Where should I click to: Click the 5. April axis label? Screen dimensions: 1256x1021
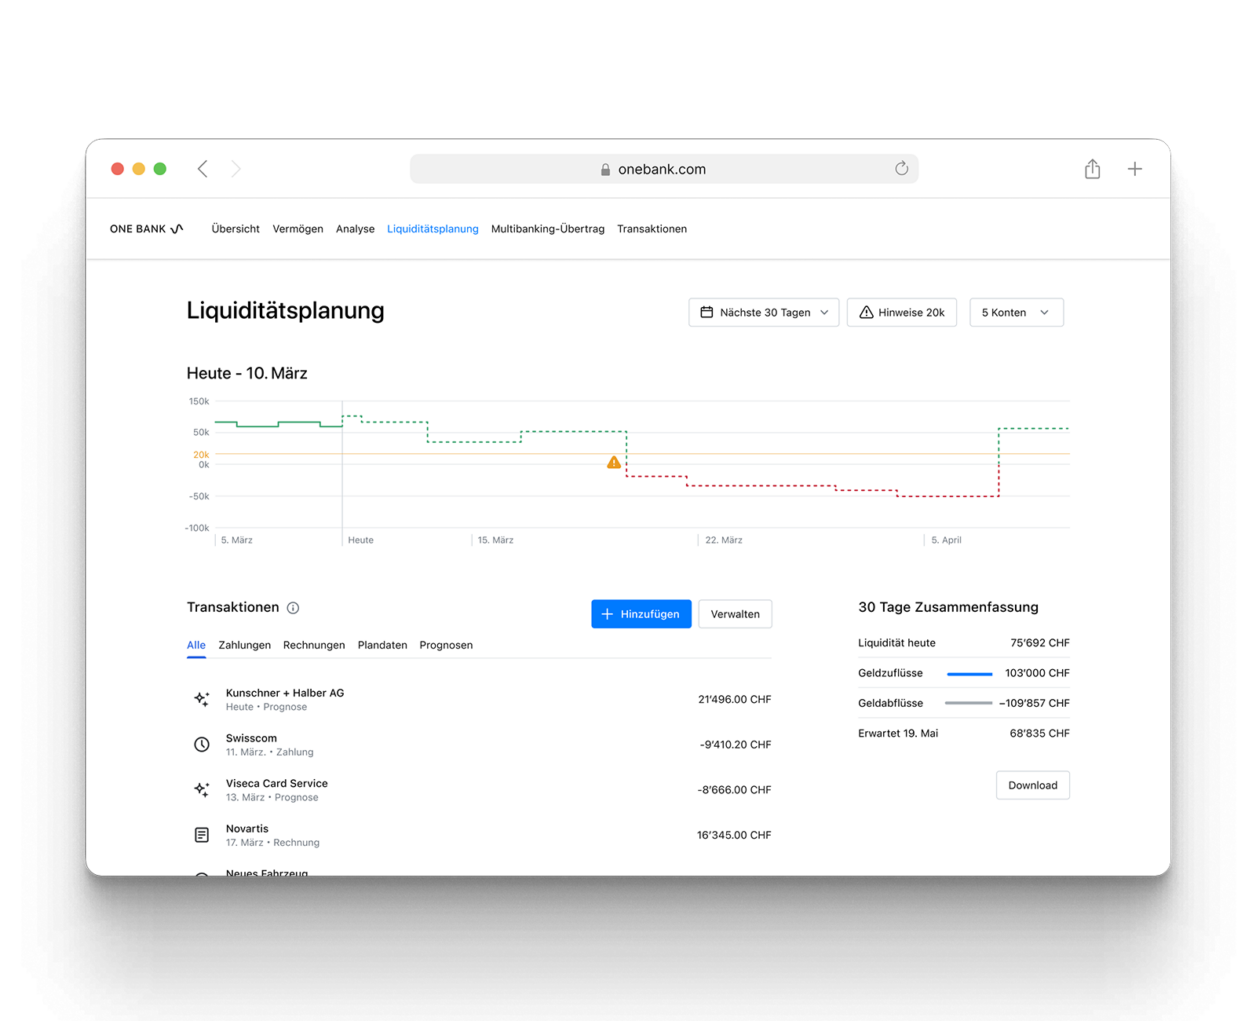coord(946,540)
